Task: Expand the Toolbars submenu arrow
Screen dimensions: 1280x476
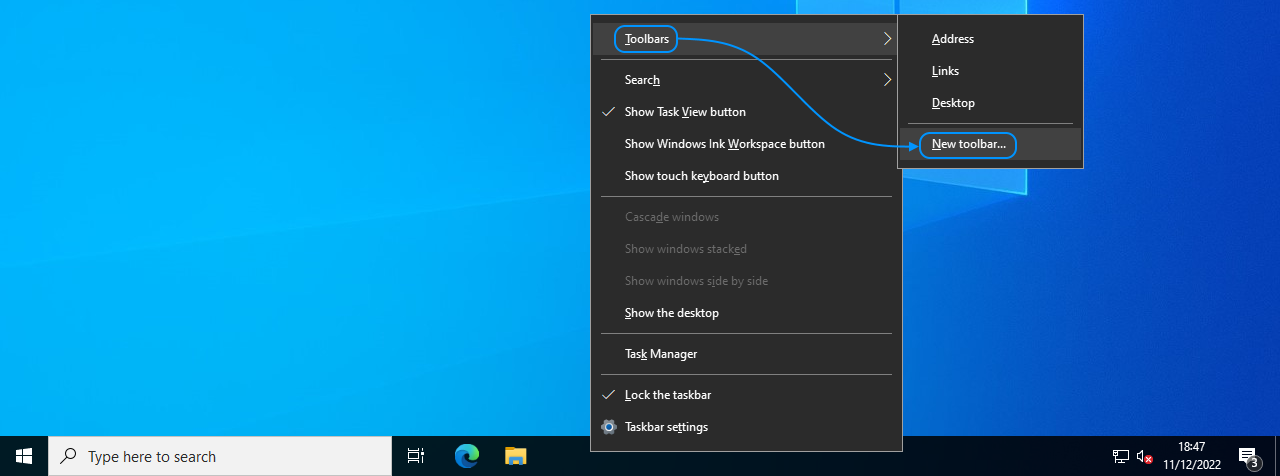Action: click(886, 39)
